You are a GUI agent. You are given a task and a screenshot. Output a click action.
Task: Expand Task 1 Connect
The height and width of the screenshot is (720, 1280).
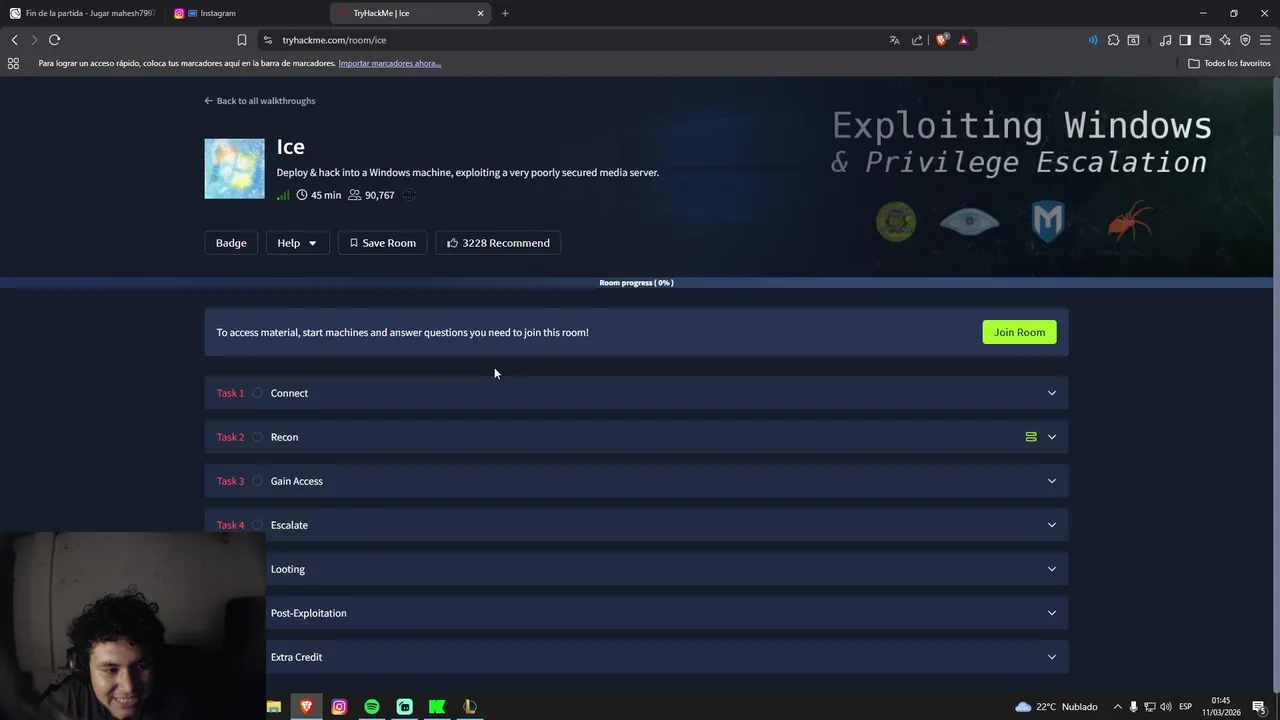636,393
